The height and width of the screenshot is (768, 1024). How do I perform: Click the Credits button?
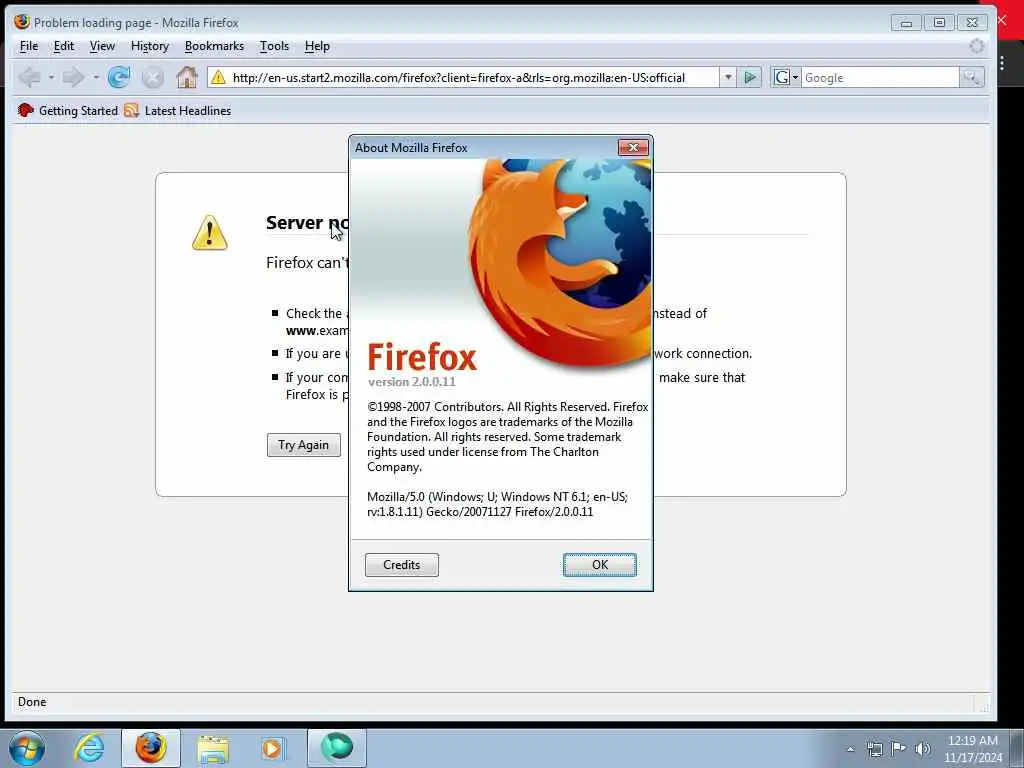(x=402, y=565)
